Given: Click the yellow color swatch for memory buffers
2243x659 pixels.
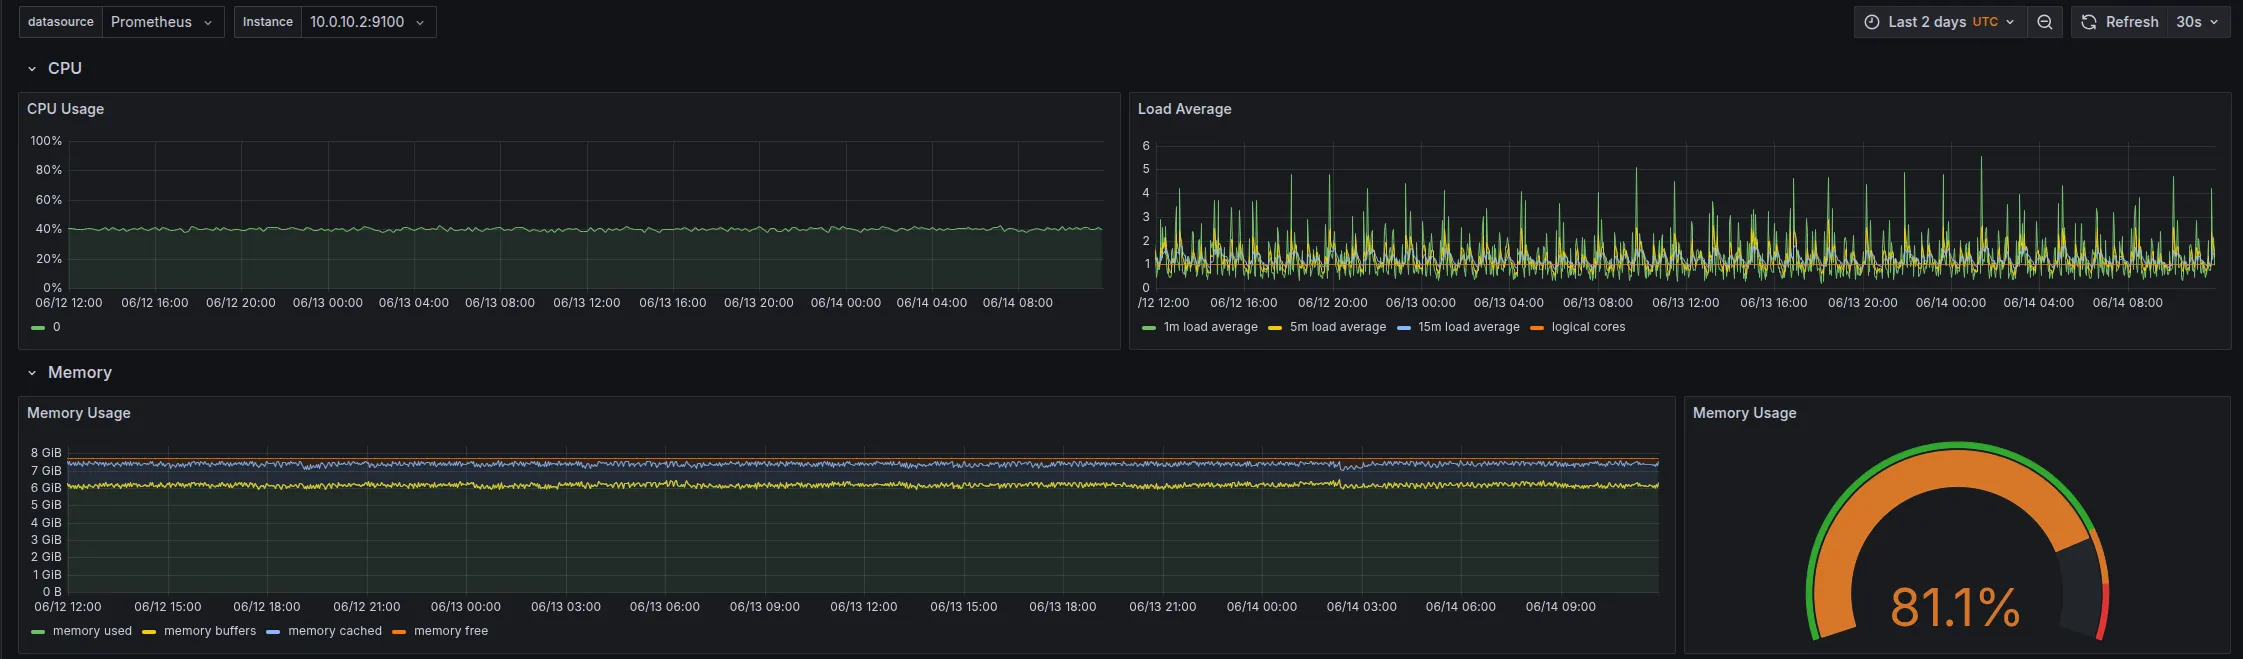Looking at the screenshot, I should pyautogui.click(x=149, y=632).
